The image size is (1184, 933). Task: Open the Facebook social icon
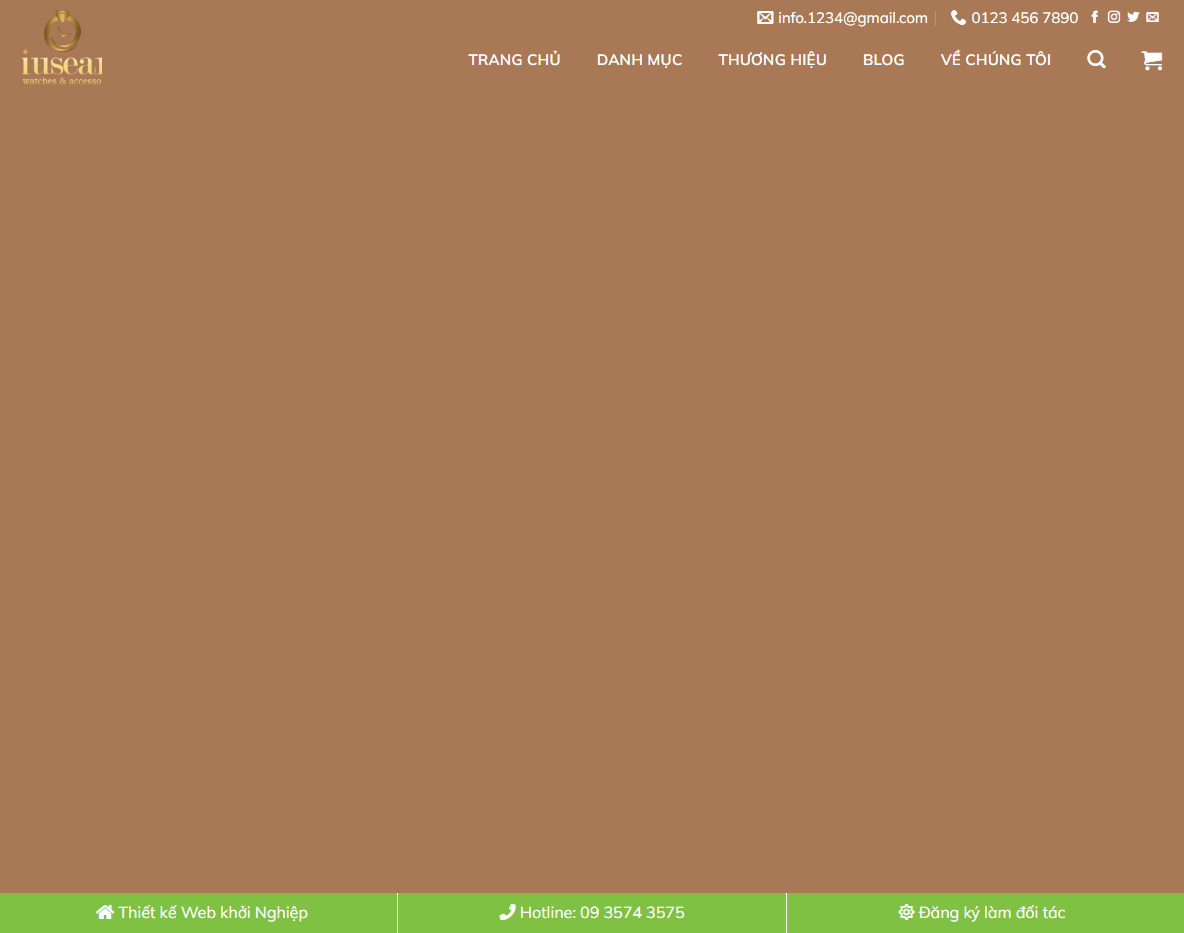[x=1094, y=17]
